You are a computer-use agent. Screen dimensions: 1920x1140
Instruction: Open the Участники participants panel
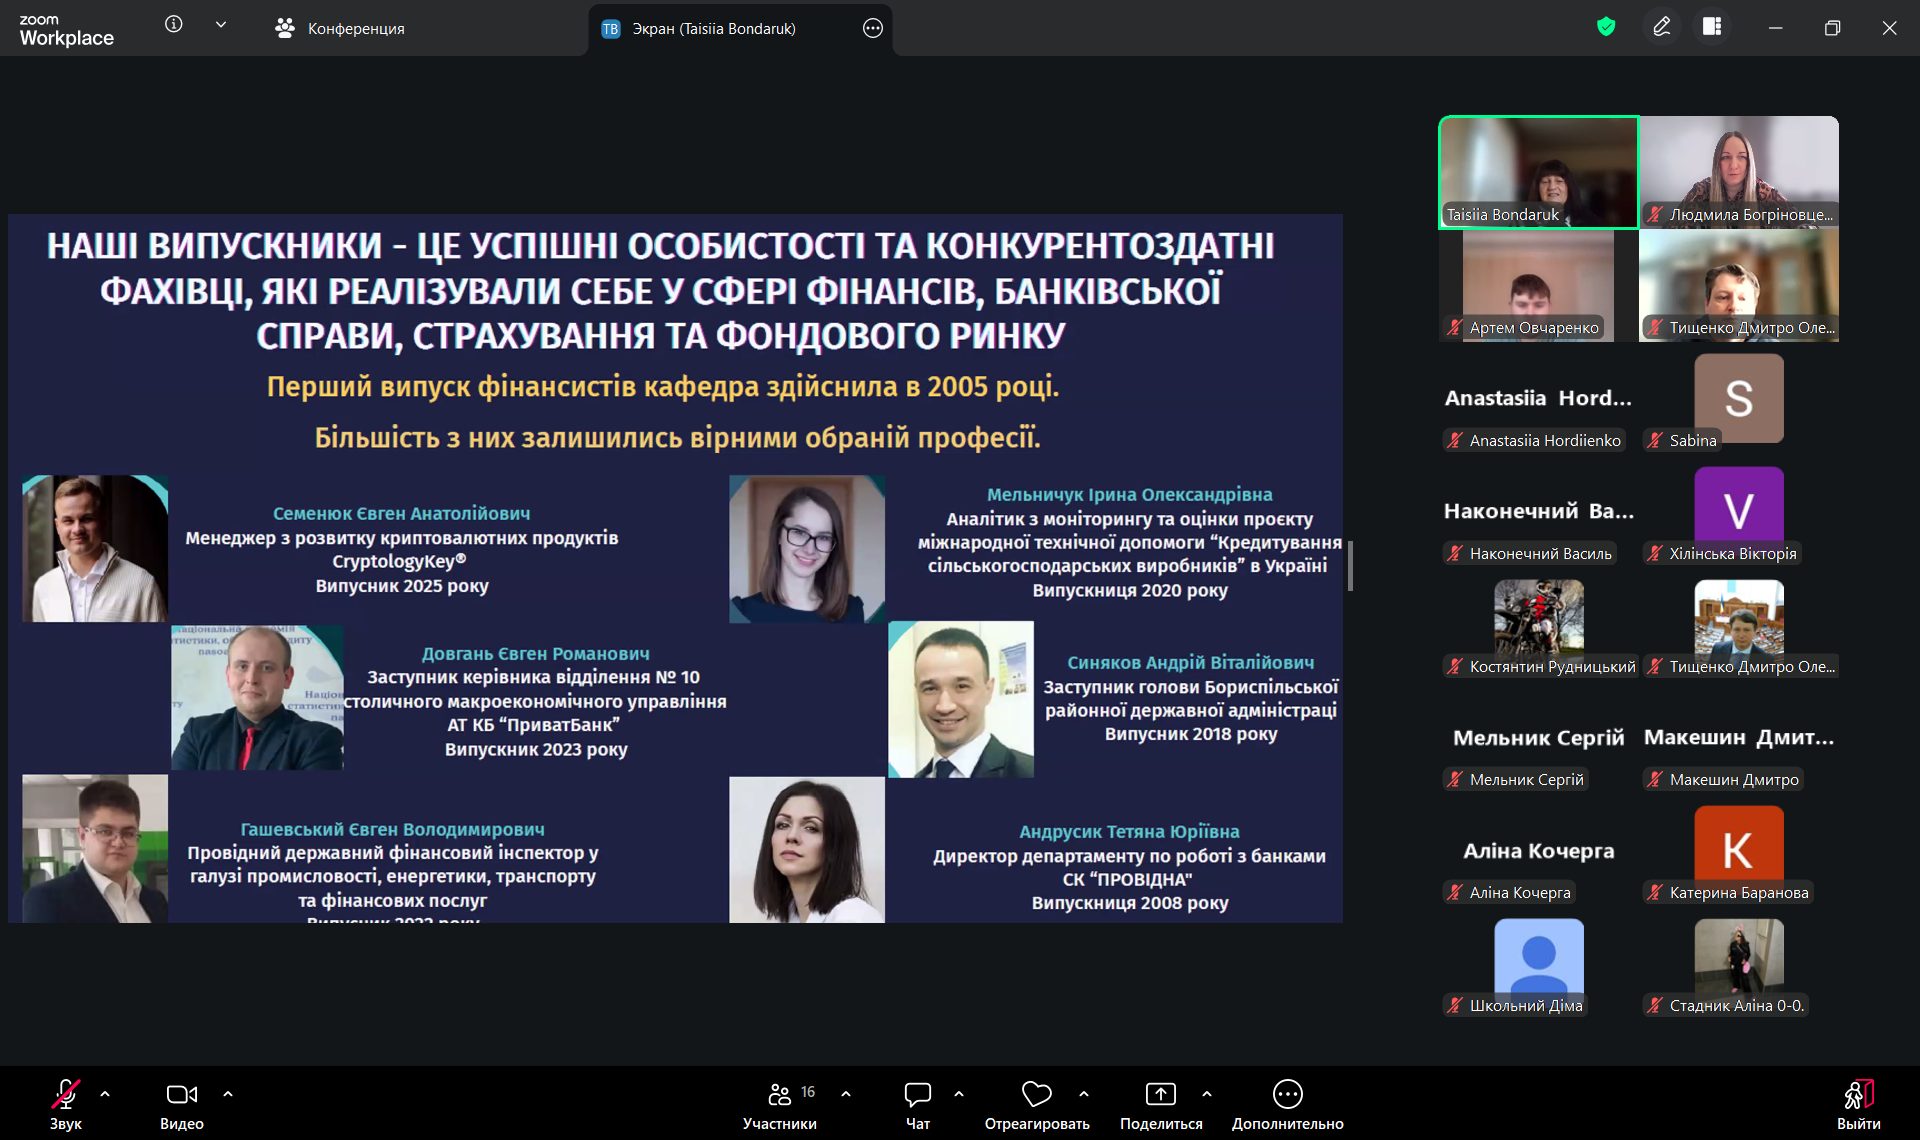(780, 1103)
